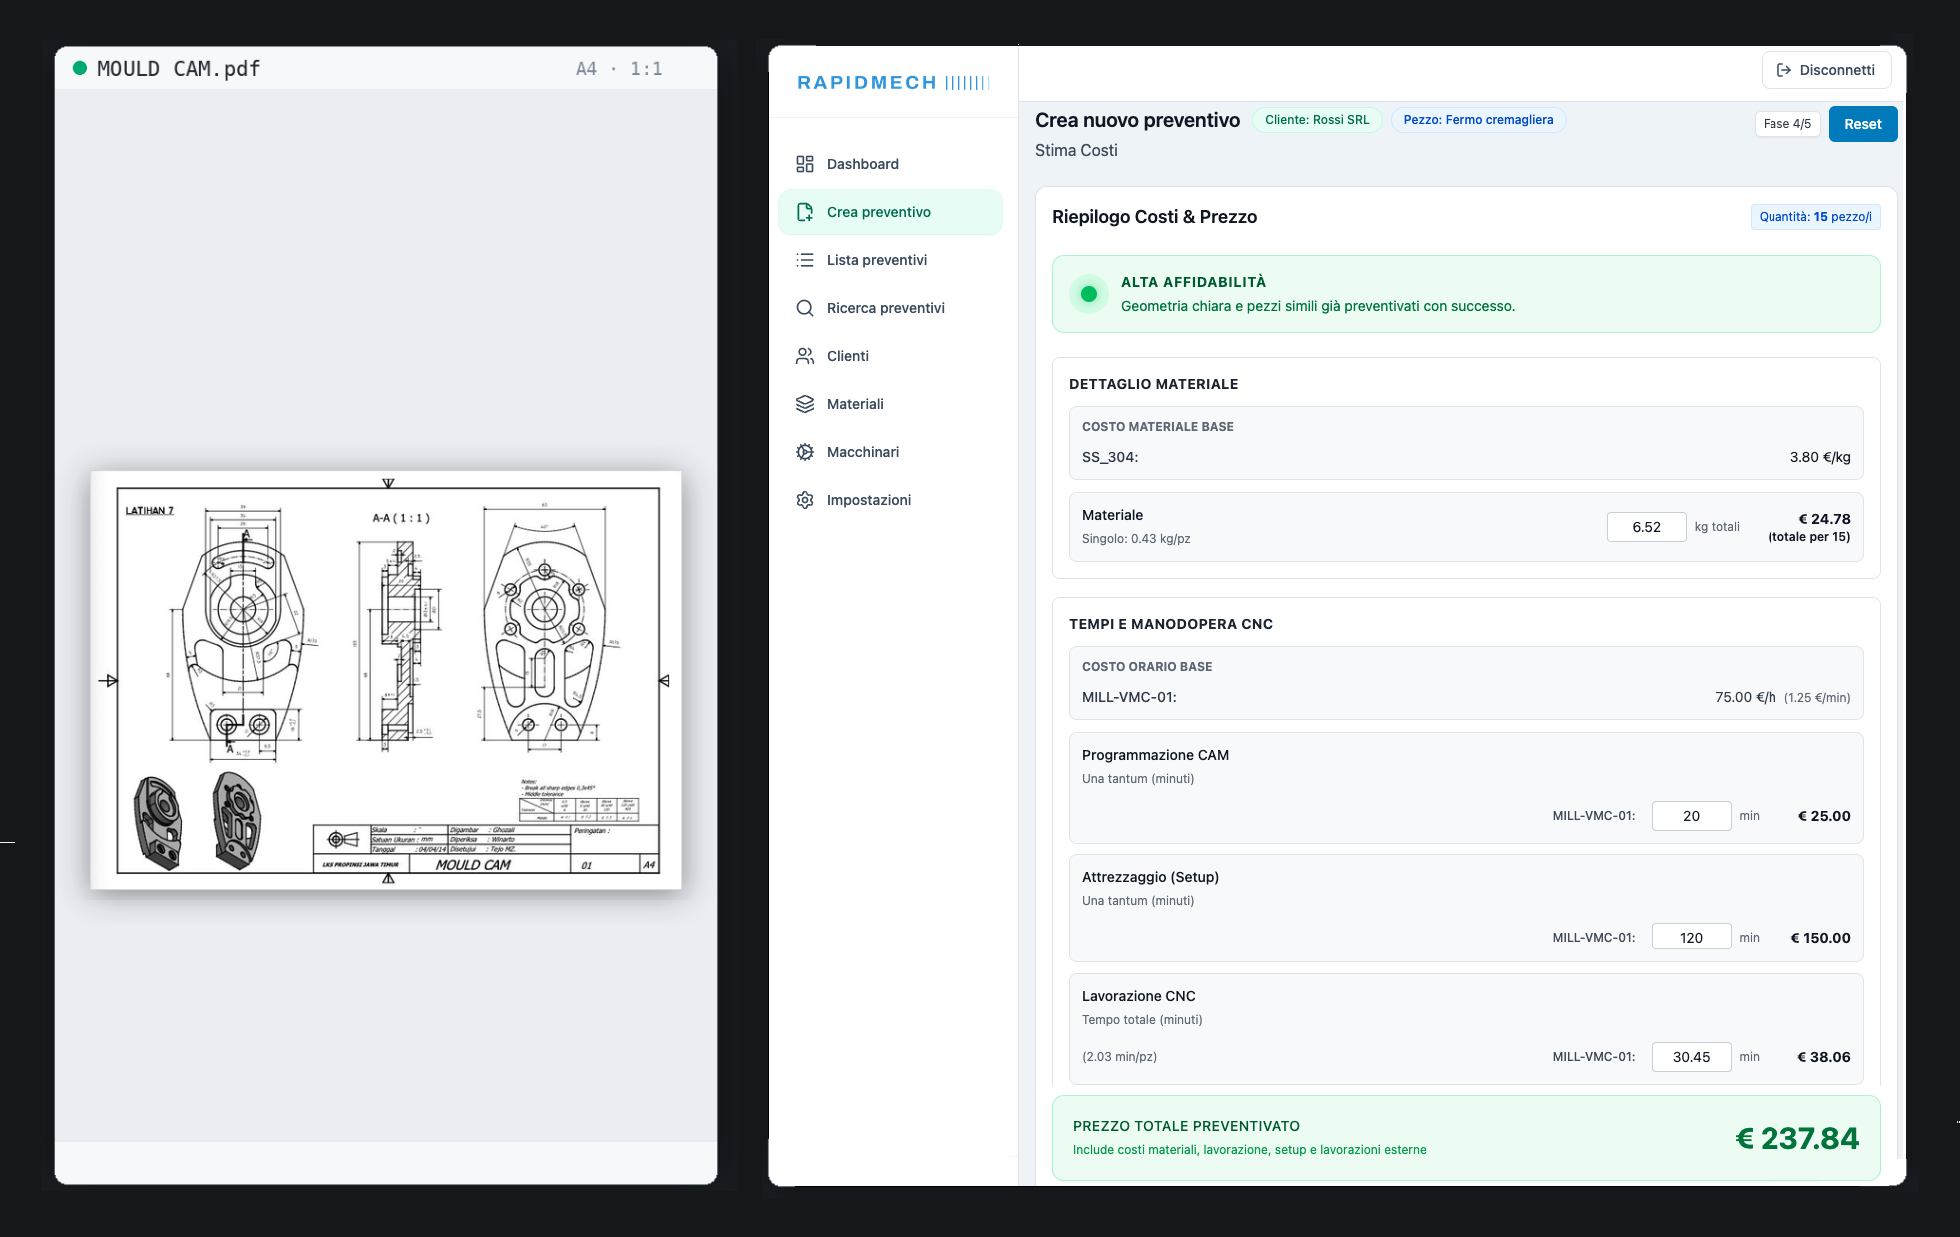Click the Riepilogo Costi & Prezzo heading

pyautogui.click(x=1154, y=217)
